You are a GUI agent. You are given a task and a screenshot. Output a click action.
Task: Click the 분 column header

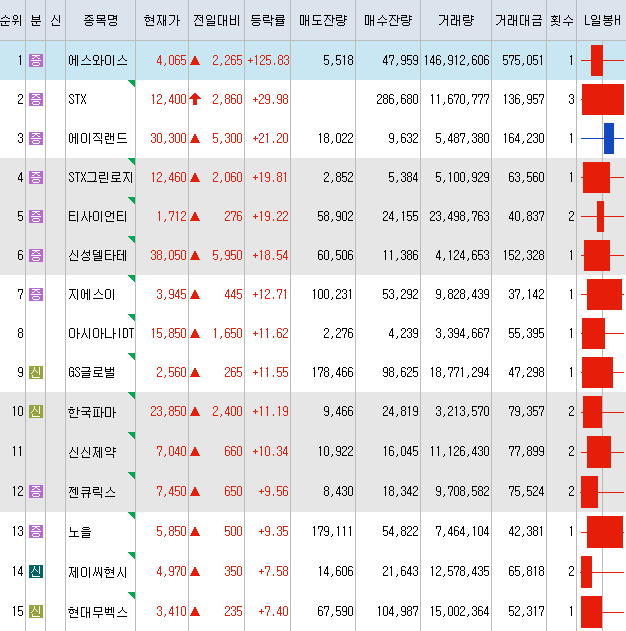36,20
